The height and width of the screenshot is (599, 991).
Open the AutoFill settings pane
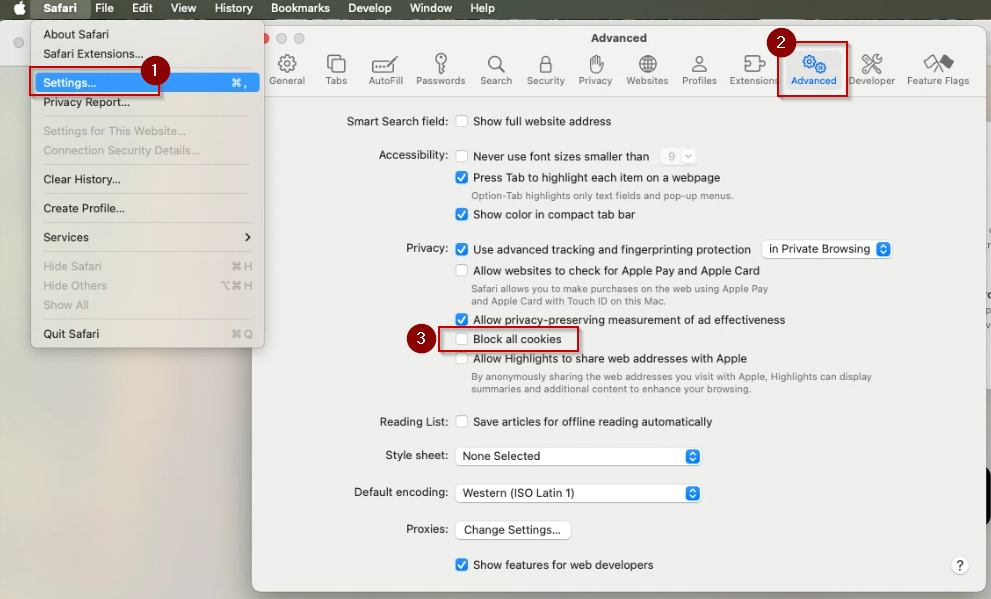point(386,67)
